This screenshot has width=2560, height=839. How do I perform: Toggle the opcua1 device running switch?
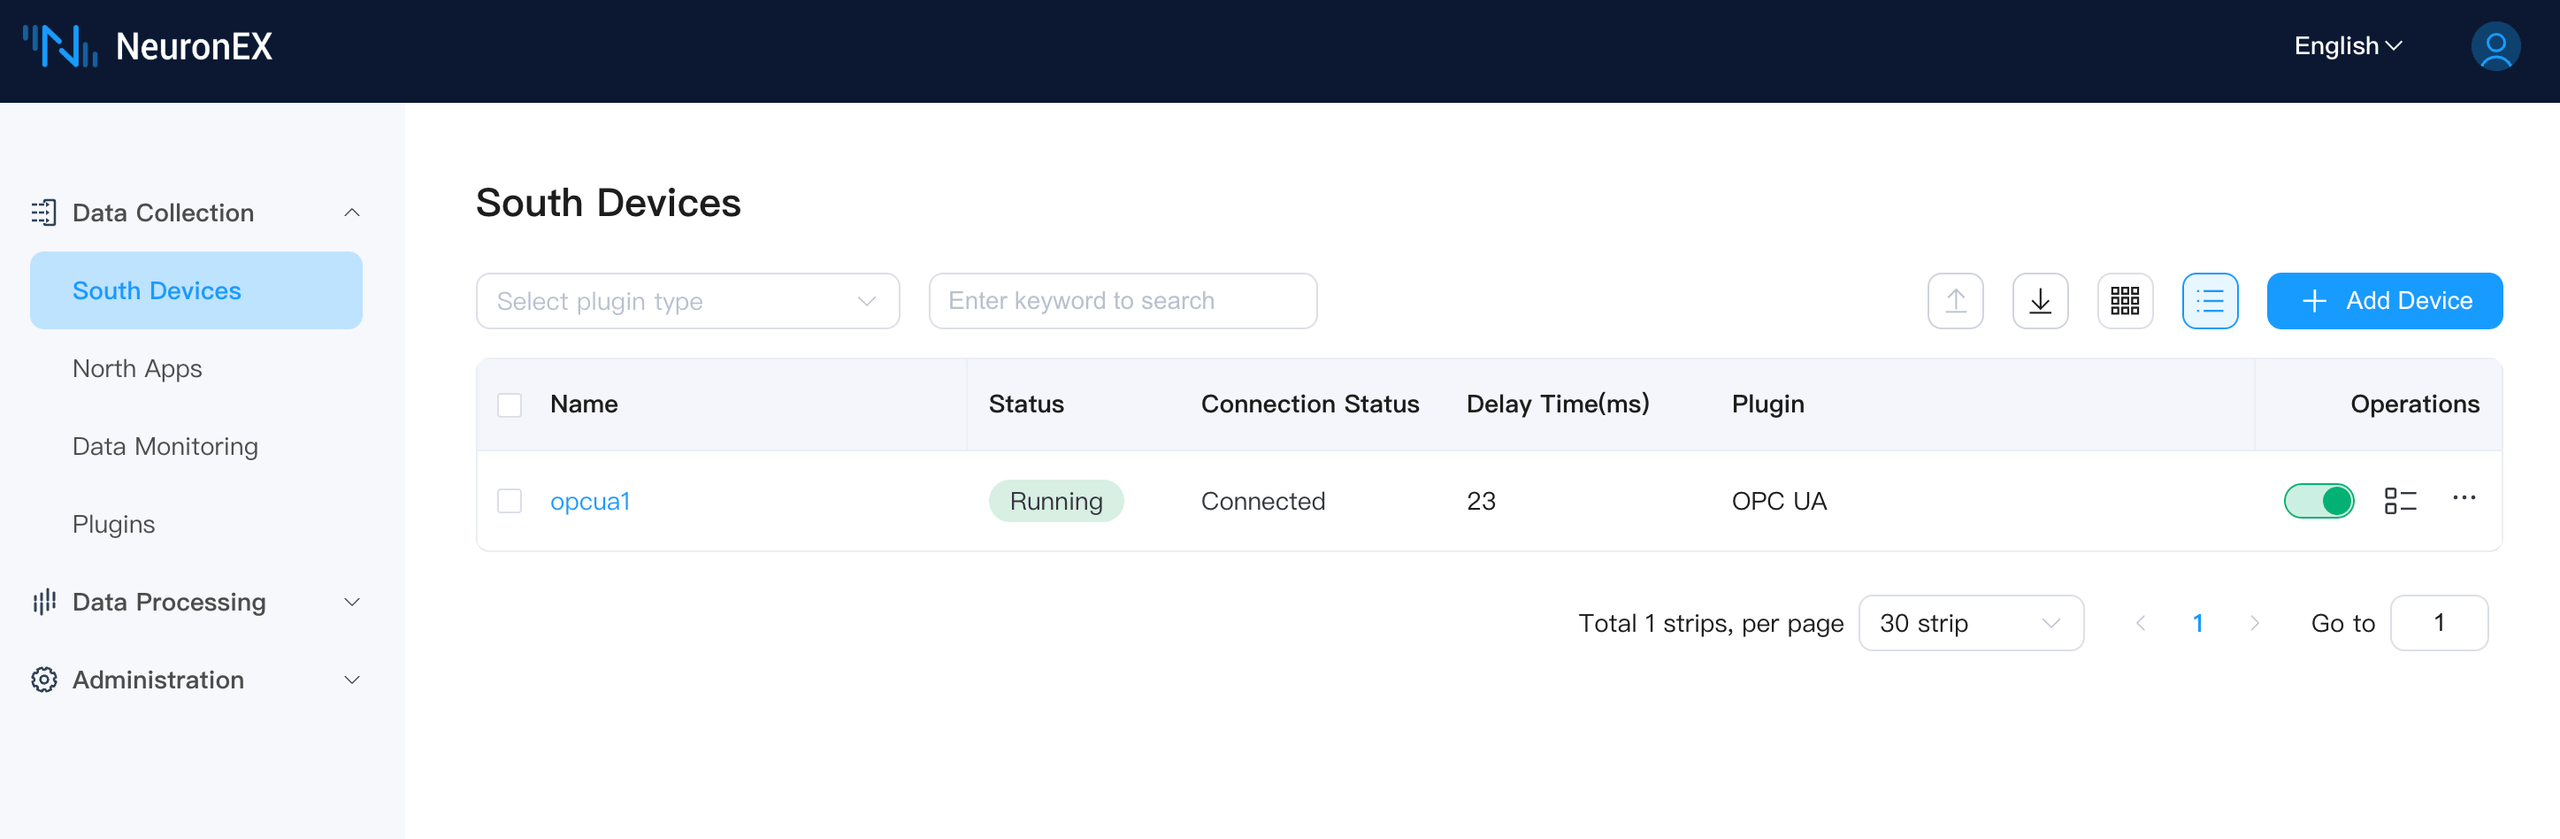pyautogui.click(x=2318, y=501)
